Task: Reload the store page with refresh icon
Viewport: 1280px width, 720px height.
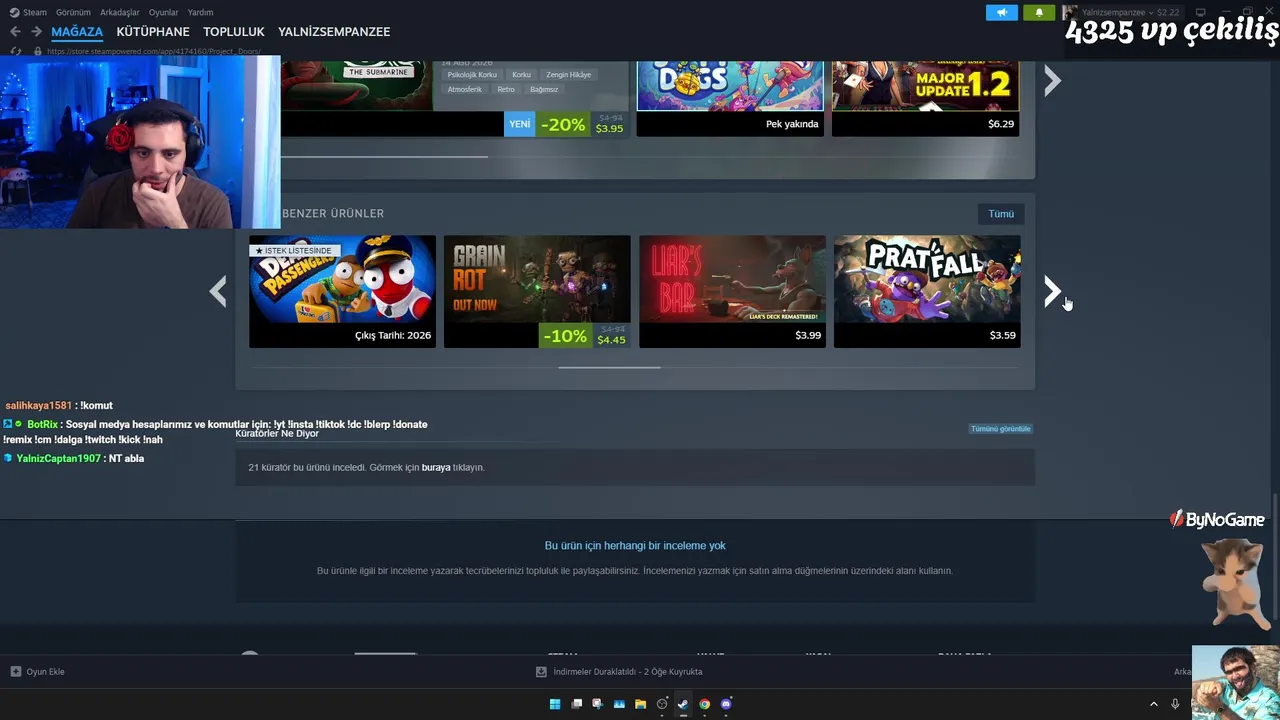Action: click(x=15, y=51)
